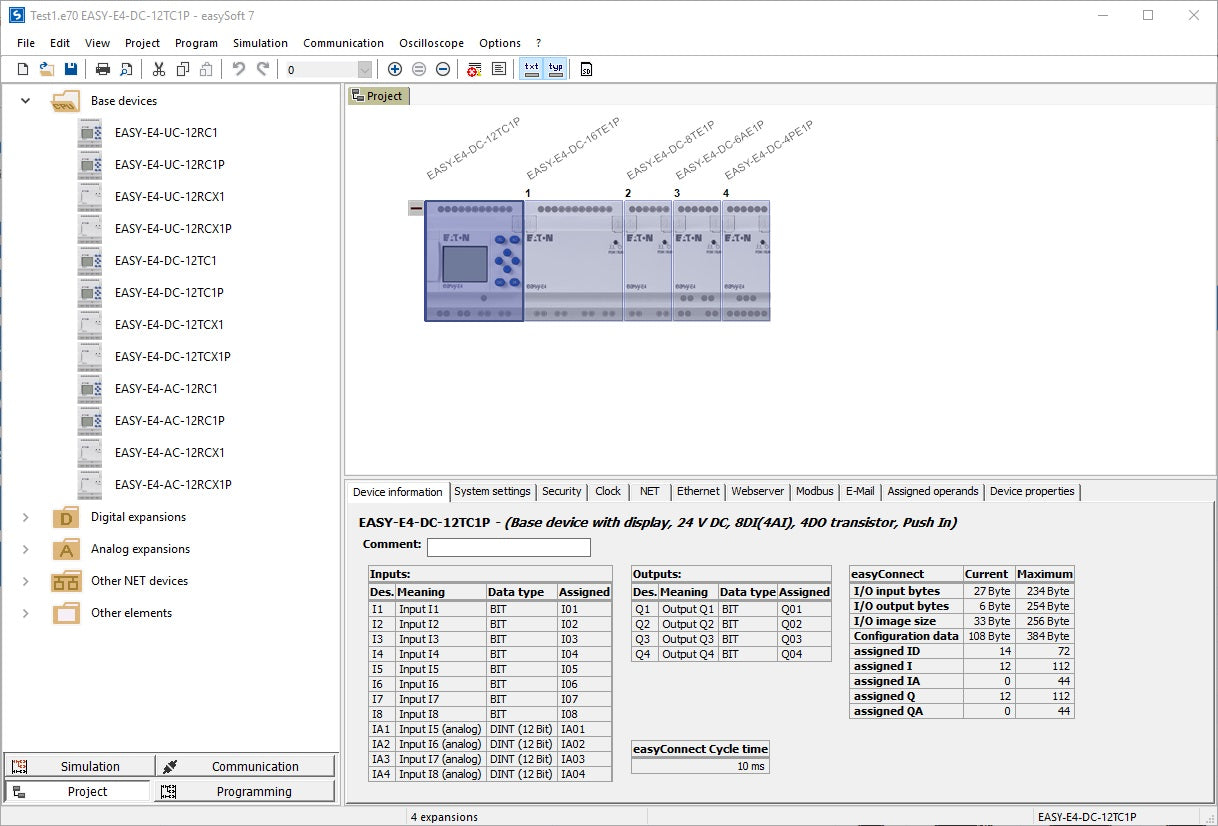1218x826 pixels.
Task: Select expansion 3 EASY-E4-DC-6AE1P module
Action: [x=697, y=261]
